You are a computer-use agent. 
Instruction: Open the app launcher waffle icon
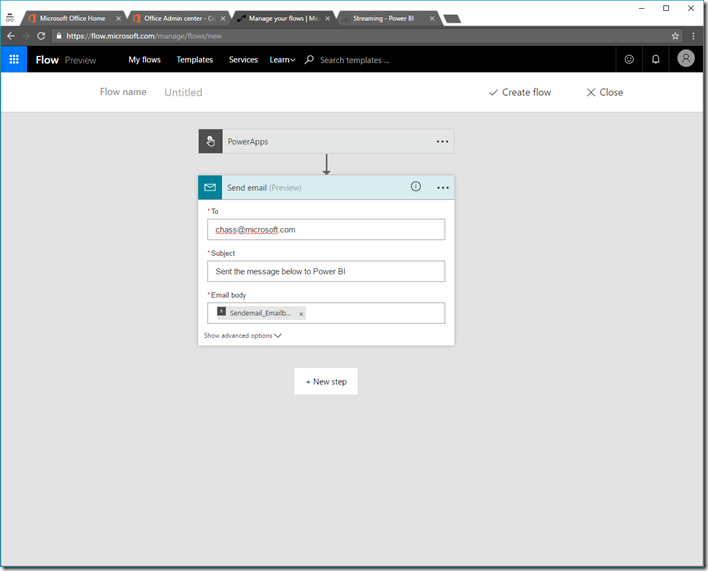[x=14, y=59]
